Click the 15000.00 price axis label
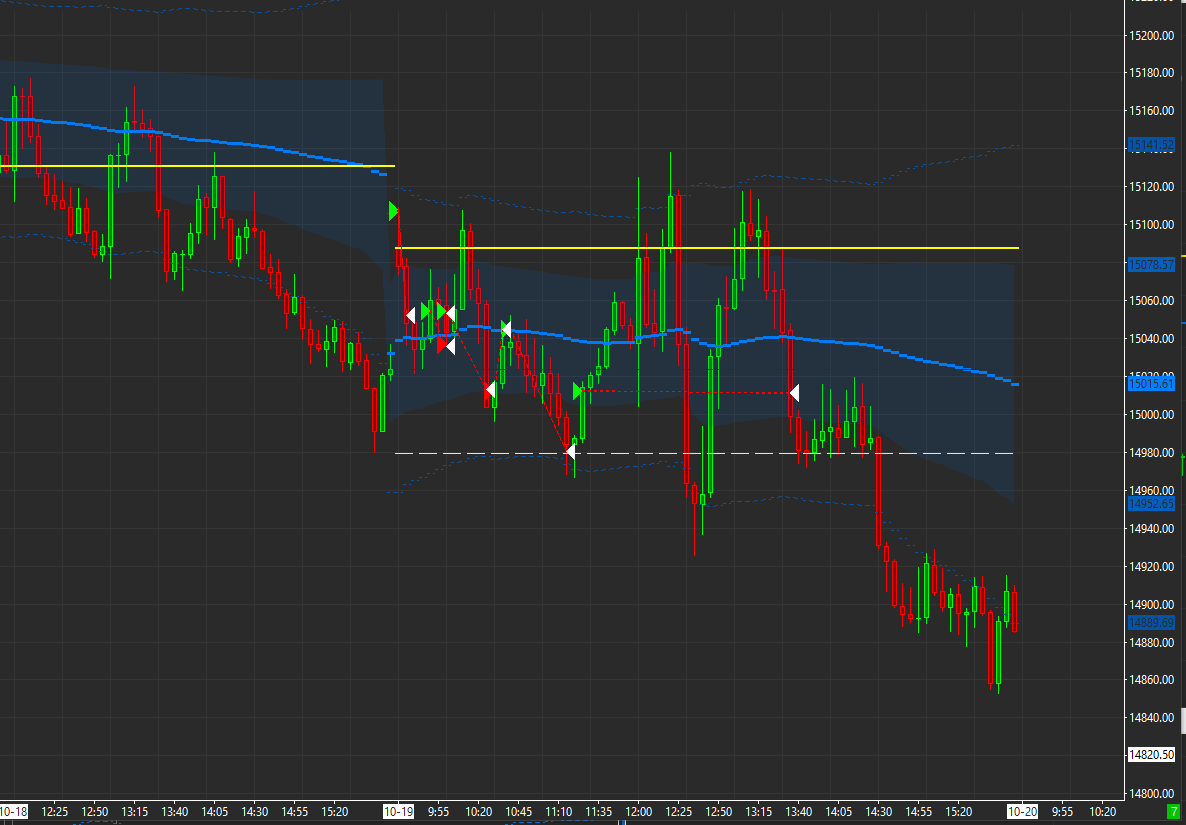Viewport: 1186px width, 825px height. click(x=1153, y=415)
